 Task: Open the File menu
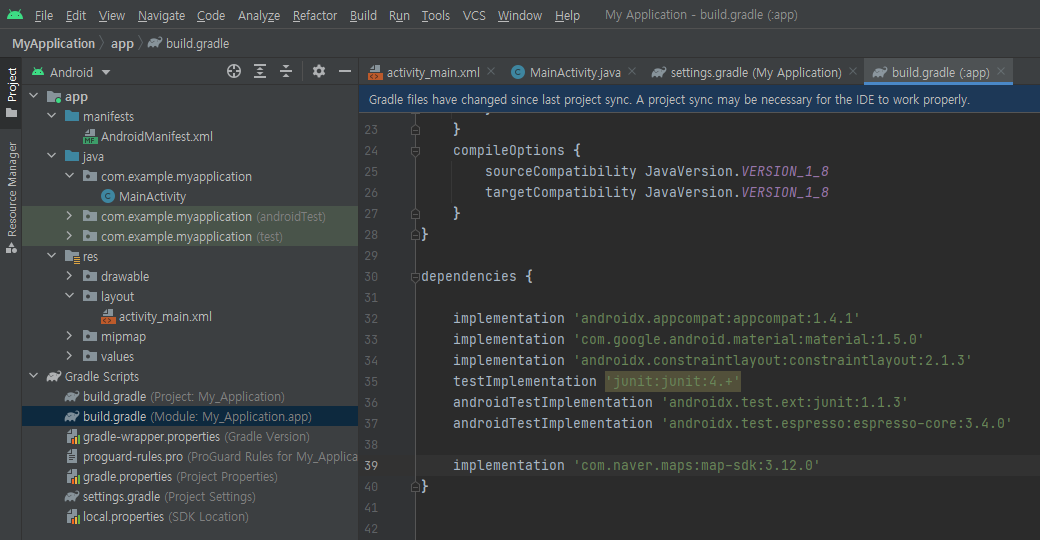pos(44,15)
